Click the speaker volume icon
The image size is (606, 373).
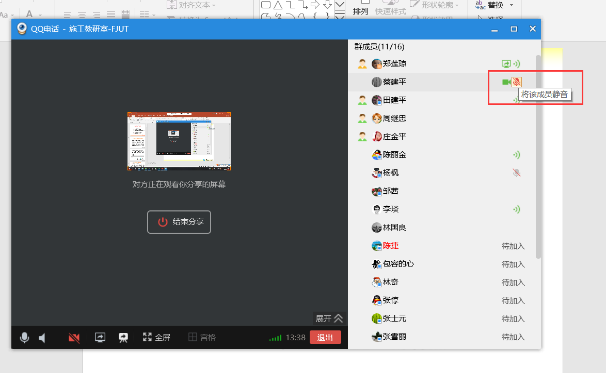coord(43,338)
